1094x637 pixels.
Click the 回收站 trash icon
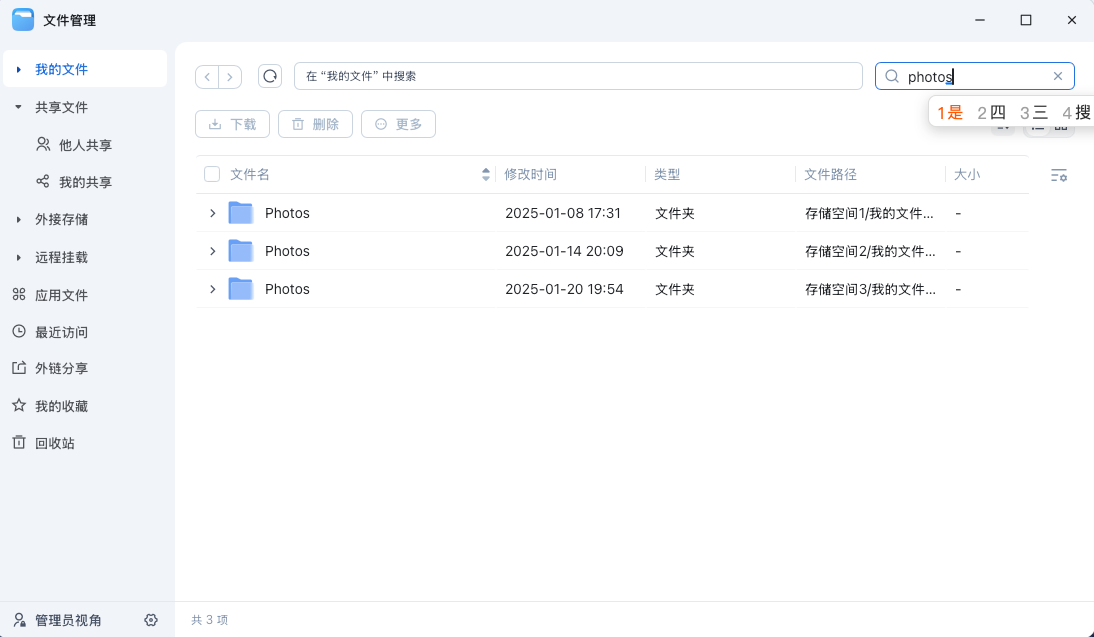coord(19,442)
